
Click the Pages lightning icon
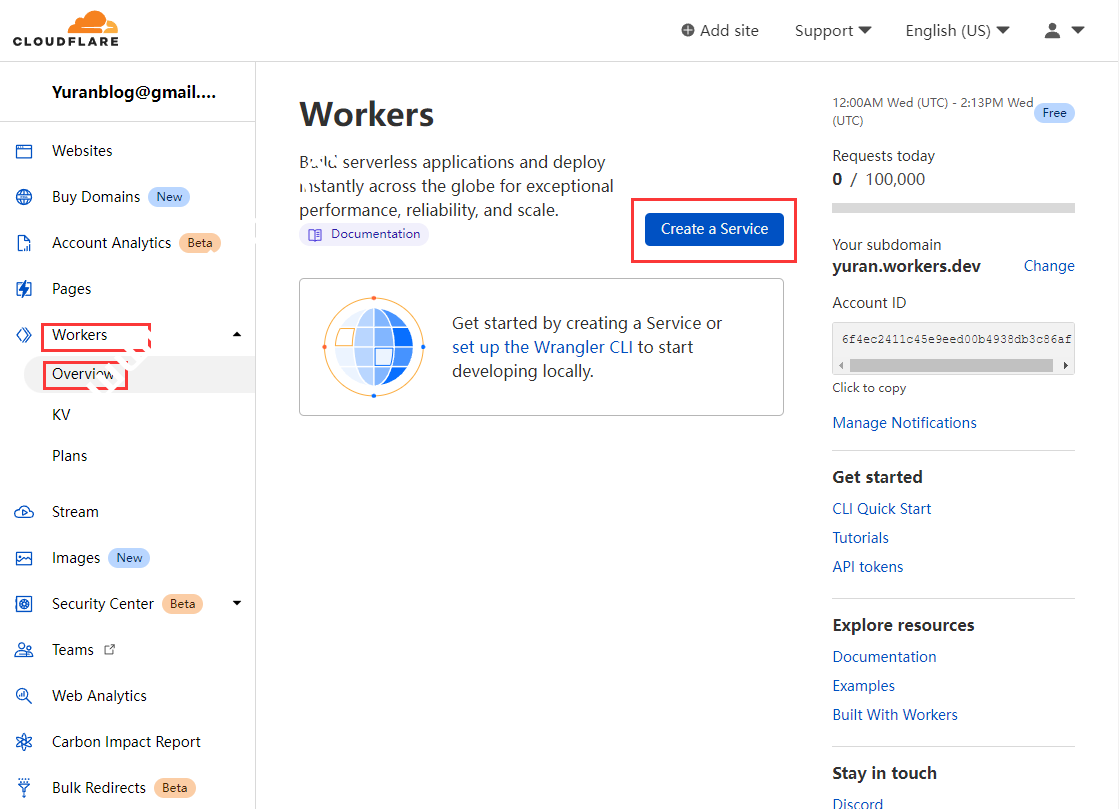(x=24, y=289)
